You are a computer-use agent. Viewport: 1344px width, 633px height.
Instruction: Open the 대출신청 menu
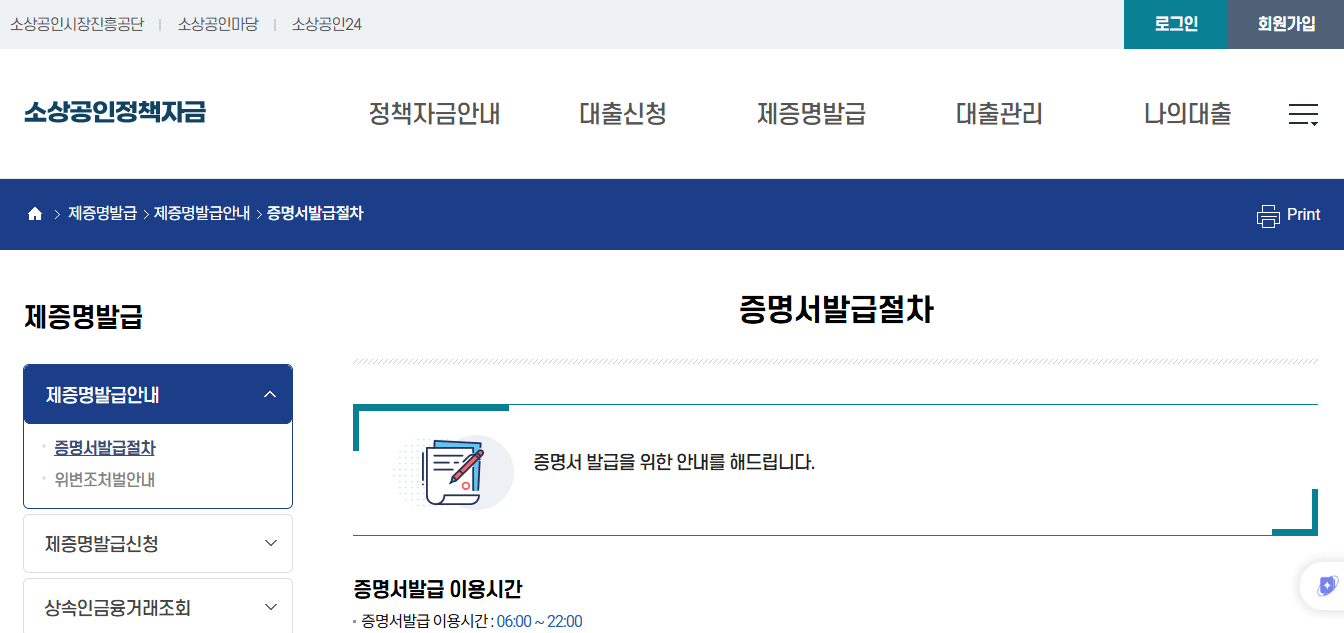[622, 114]
